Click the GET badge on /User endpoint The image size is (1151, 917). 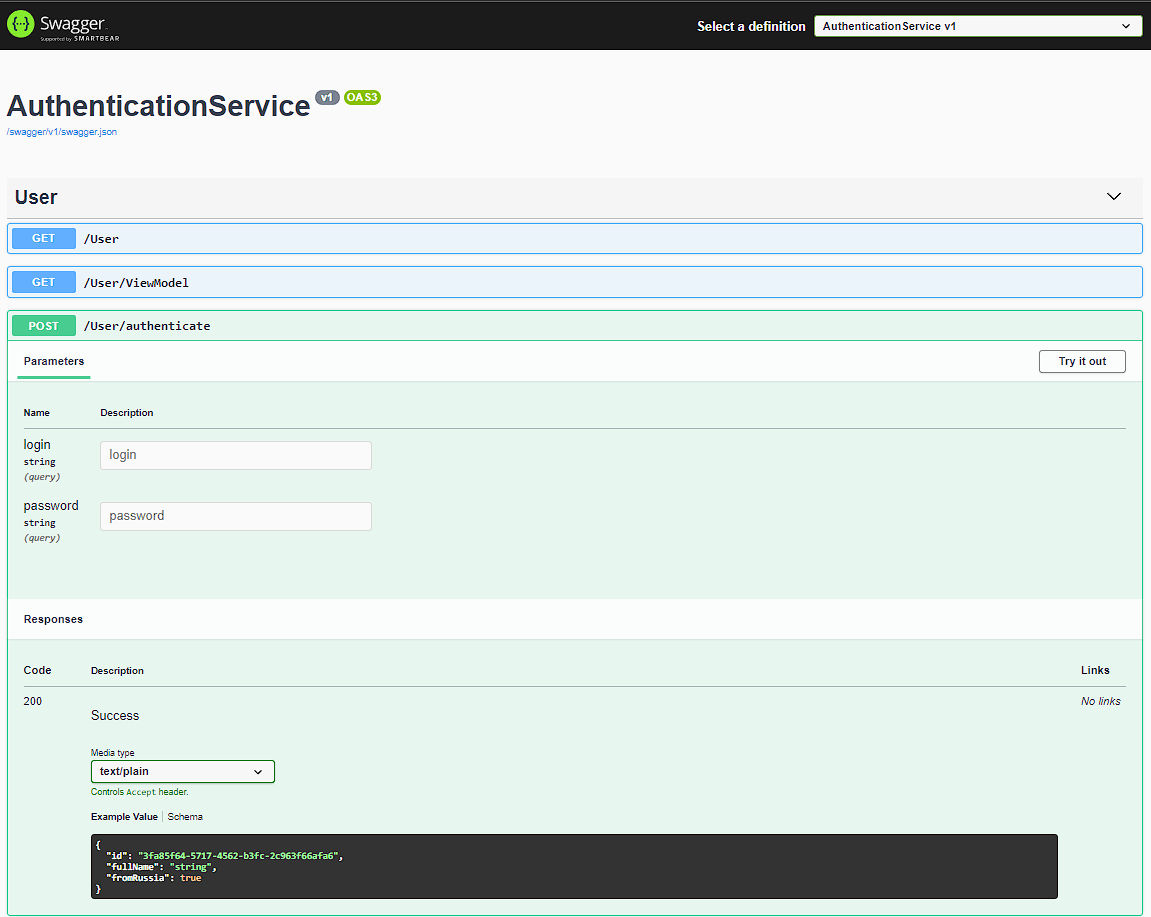coord(43,238)
